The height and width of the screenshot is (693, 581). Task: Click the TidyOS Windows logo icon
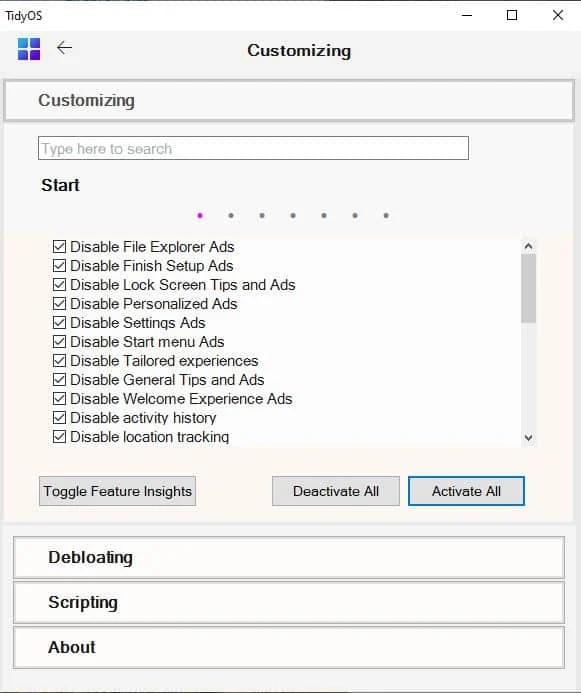(x=29, y=49)
